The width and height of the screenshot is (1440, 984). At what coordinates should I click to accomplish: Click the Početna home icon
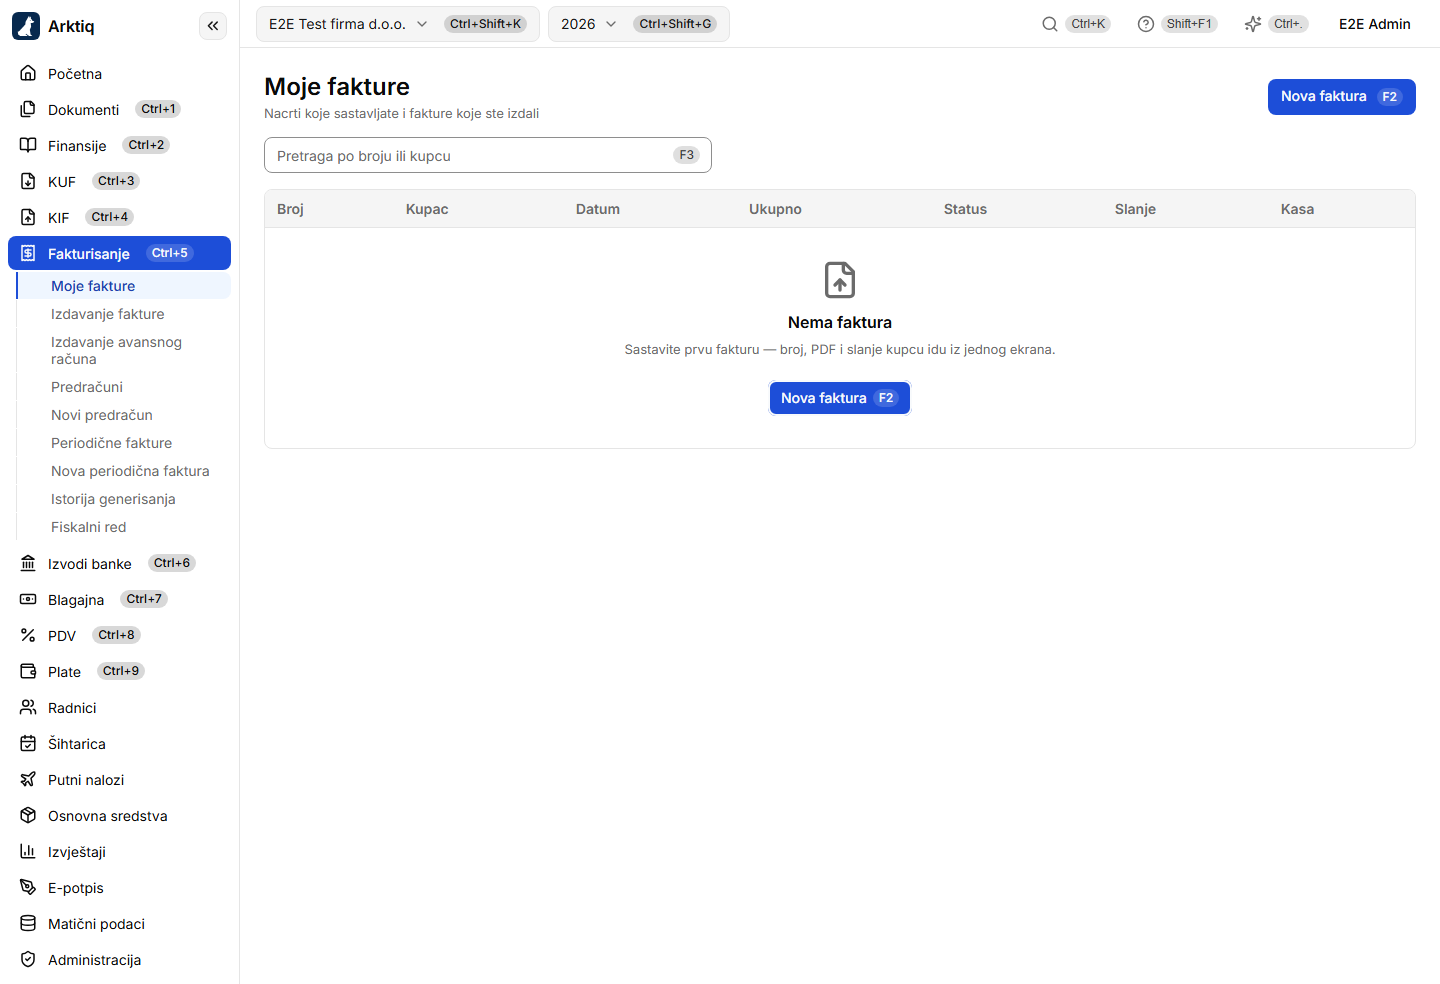point(28,73)
